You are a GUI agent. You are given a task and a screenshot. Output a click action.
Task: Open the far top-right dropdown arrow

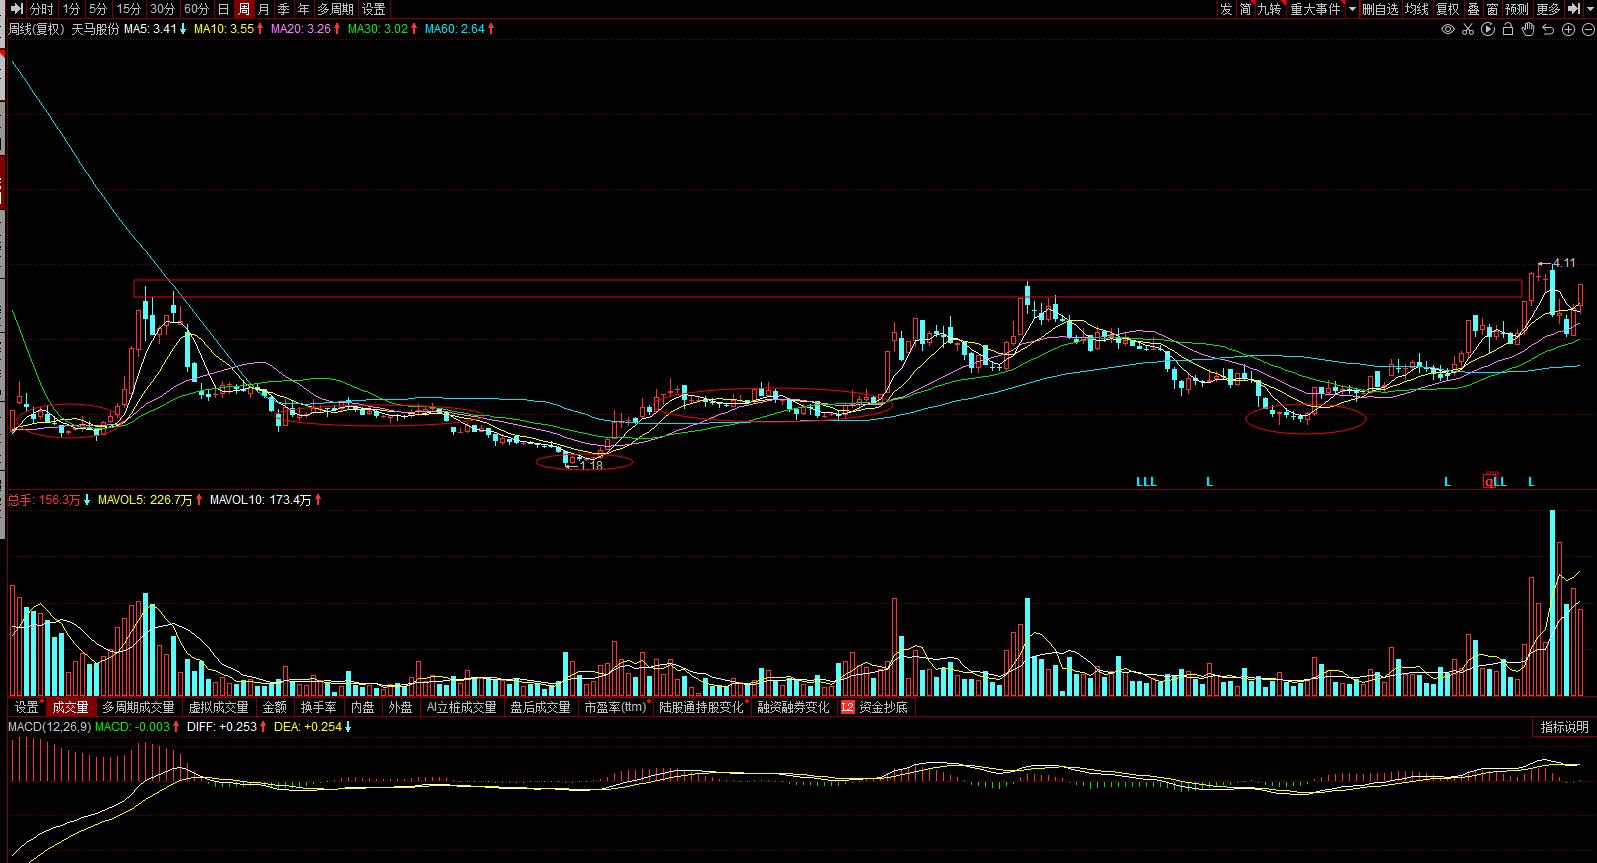tap(1590, 9)
